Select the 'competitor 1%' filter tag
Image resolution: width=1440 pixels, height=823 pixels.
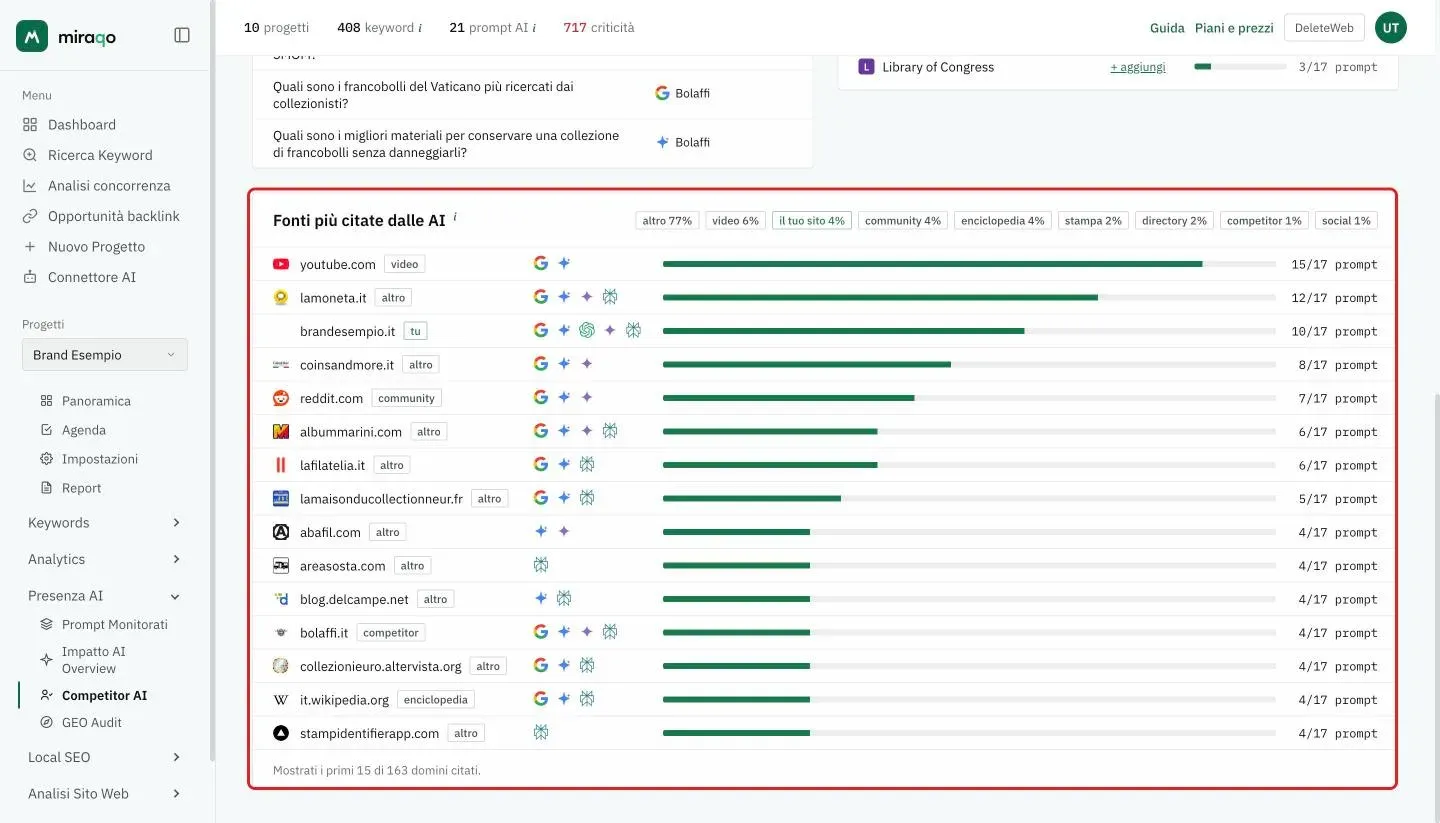[1264, 220]
